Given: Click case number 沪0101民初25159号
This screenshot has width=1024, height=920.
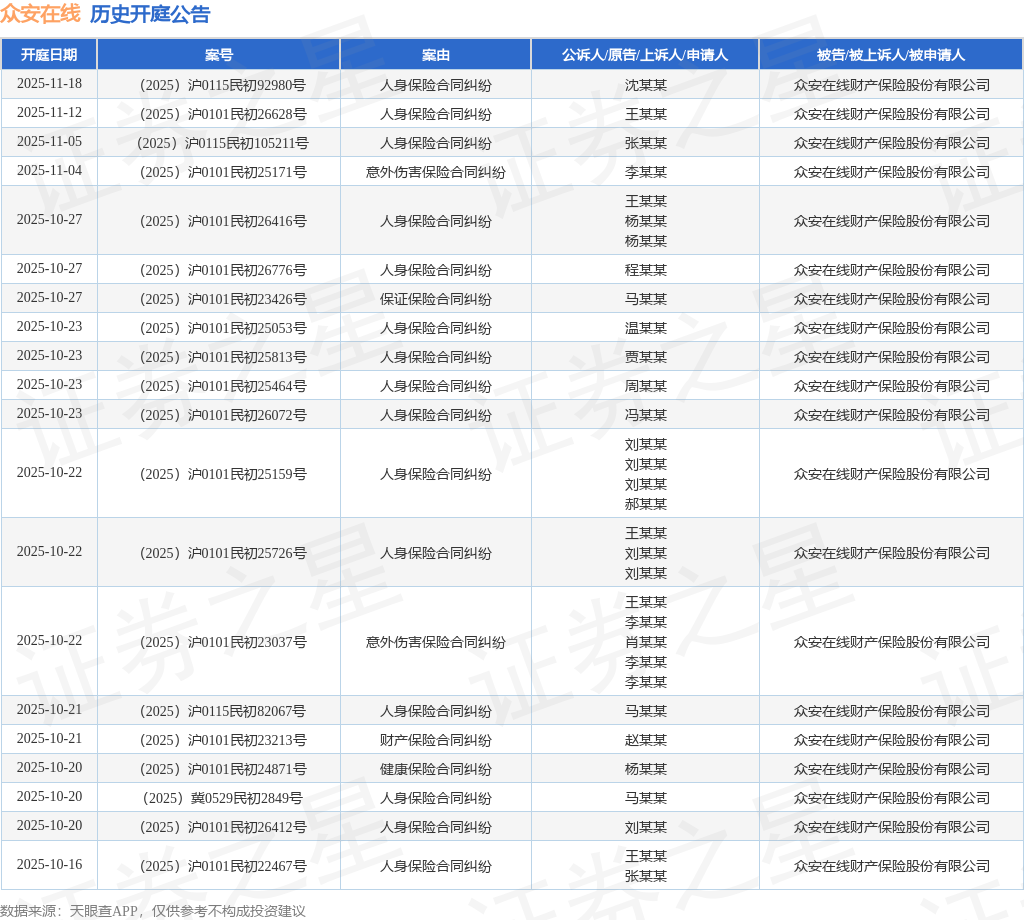Looking at the screenshot, I should [x=223, y=474].
